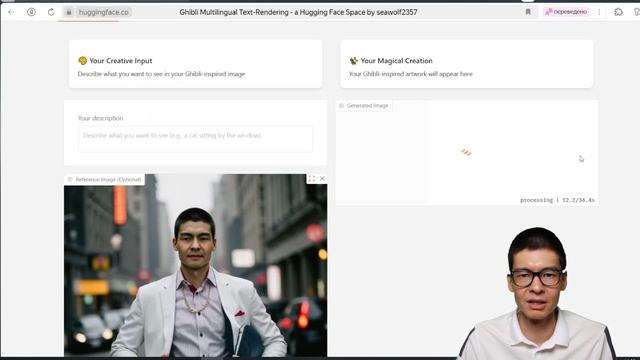The image size is (640, 360).
Task: Reload the page with the refresh icon
Action: [x=51, y=12]
